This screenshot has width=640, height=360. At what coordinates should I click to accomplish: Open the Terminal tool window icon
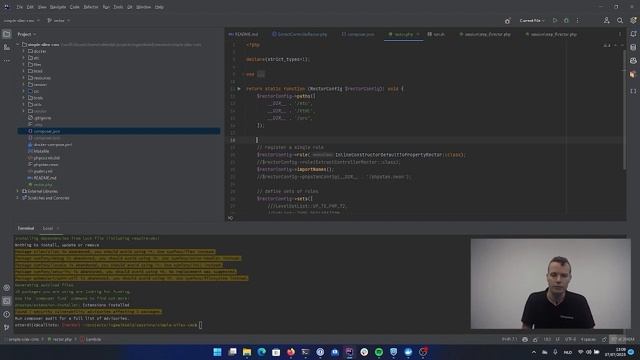coord(7,301)
